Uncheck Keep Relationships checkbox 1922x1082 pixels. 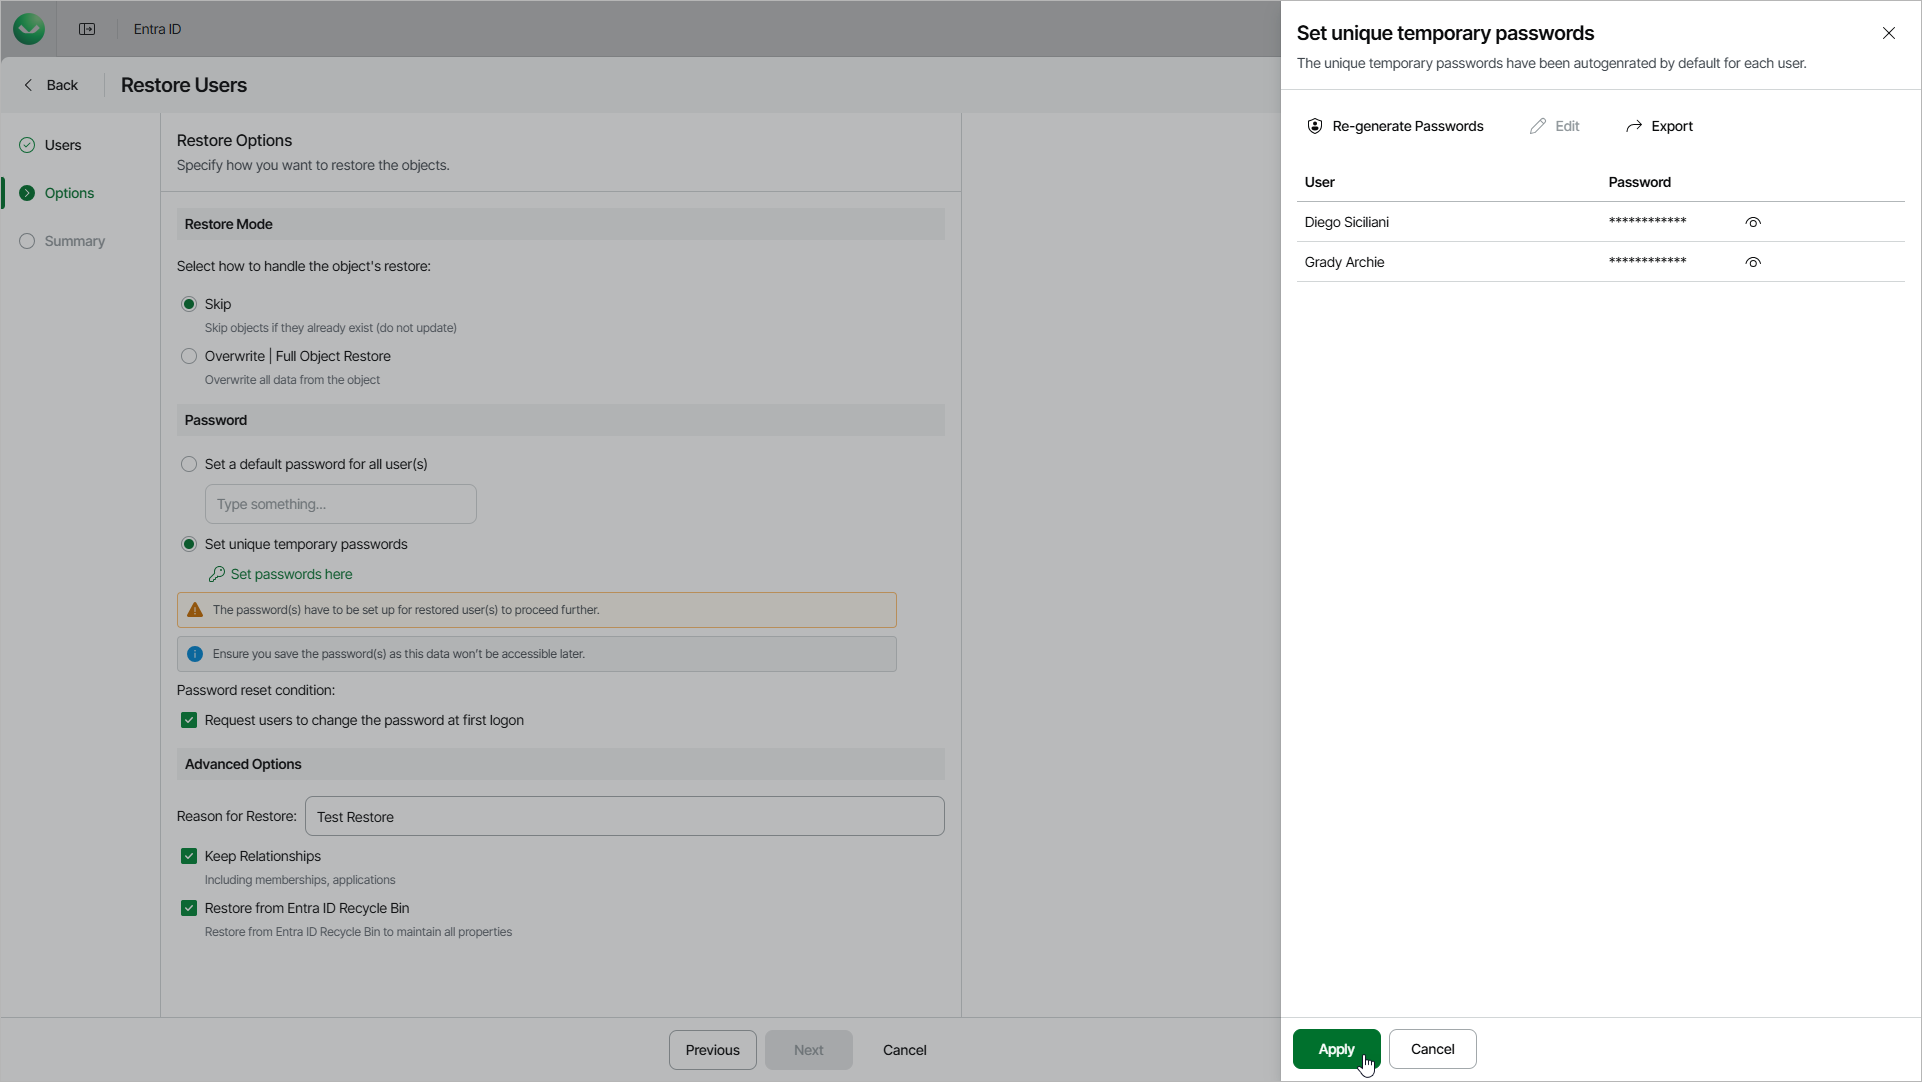coord(189,856)
